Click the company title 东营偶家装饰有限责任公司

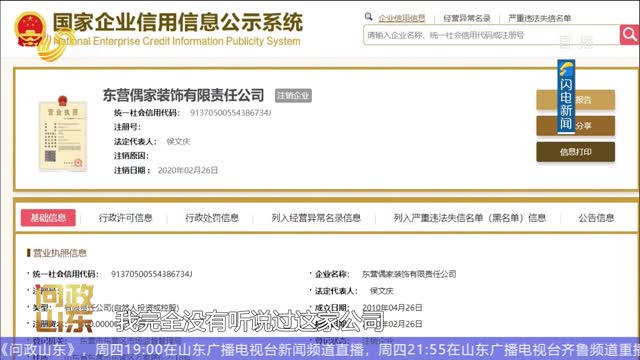tap(183, 95)
